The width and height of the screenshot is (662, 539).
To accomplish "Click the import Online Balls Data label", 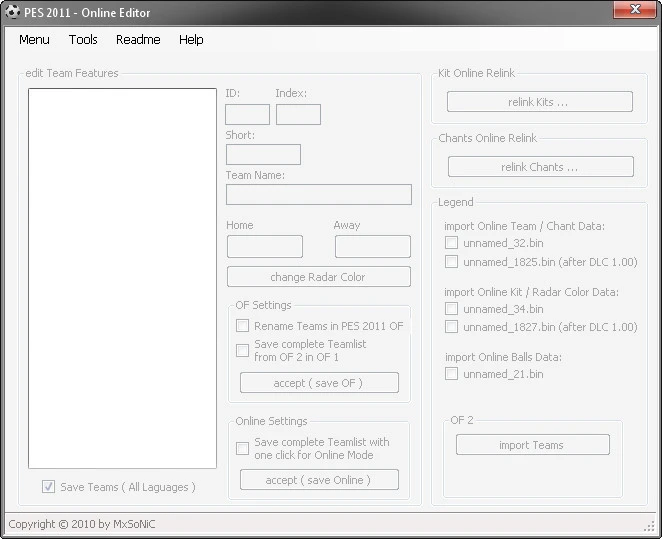I will pos(503,357).
